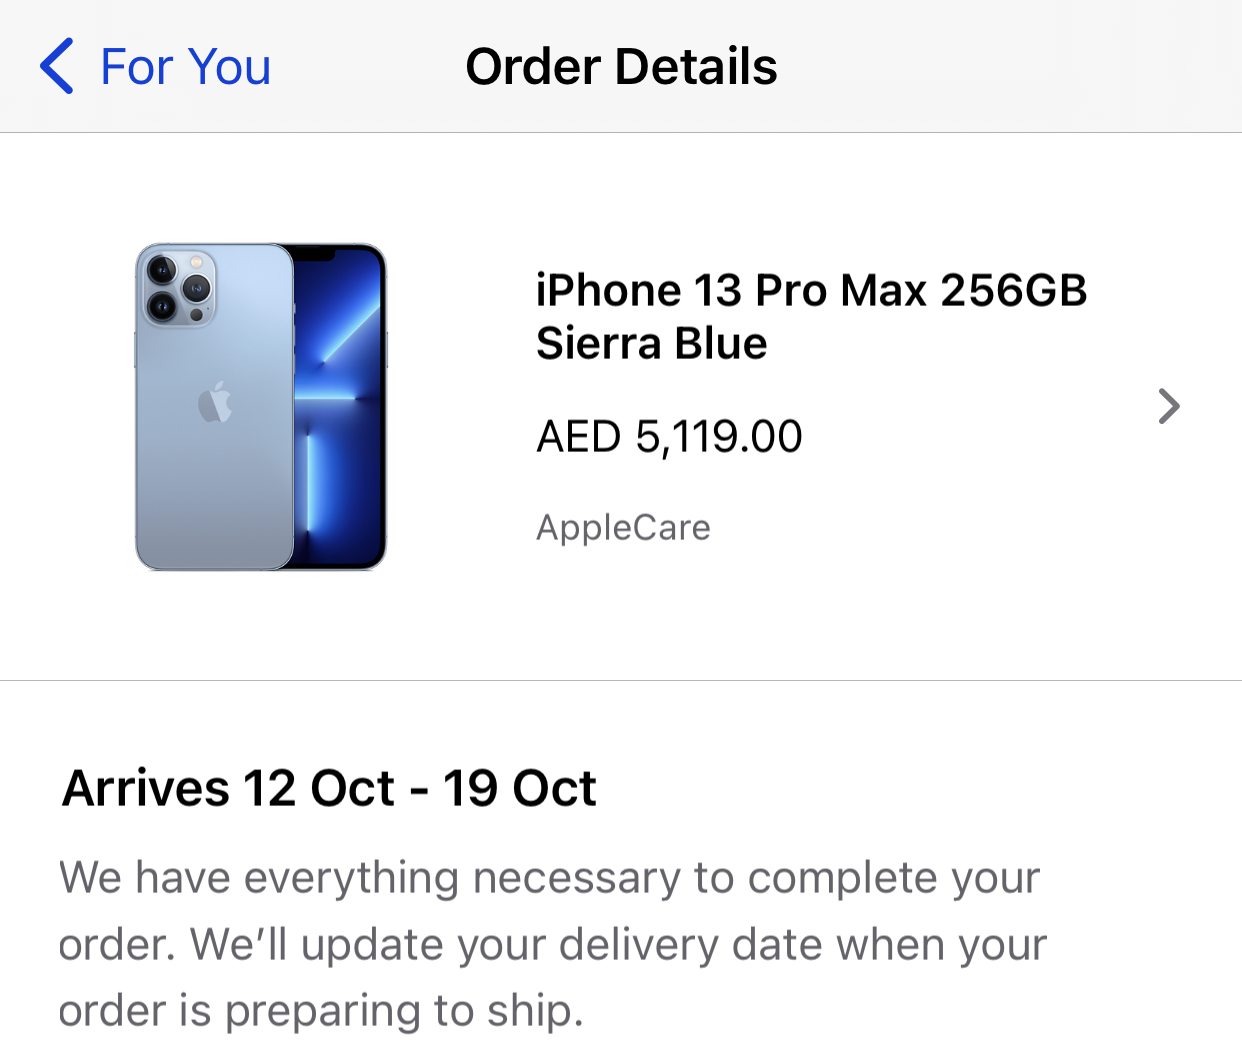This screenshot has height=1061, width=1242.
Task: Tap the blue-lit front display of the phone image
Action: pos(340,405)
